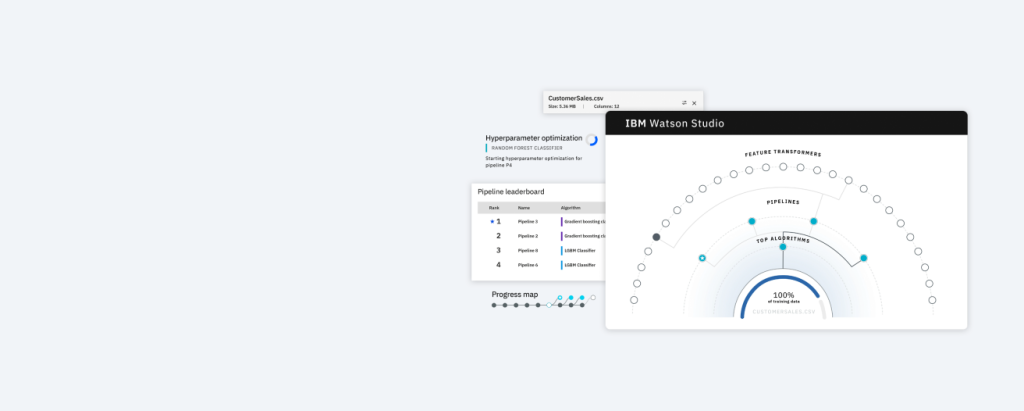Select the teal node under Top Algorithms
This screenshot has width=1024, height=411.
click(x=783, y=247)
